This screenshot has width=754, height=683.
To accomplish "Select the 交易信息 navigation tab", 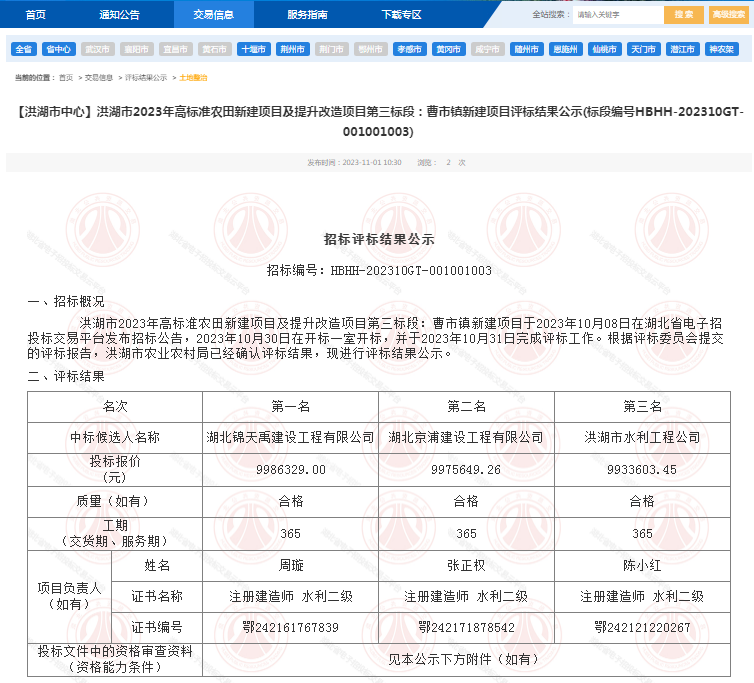I will click(214, 15).
